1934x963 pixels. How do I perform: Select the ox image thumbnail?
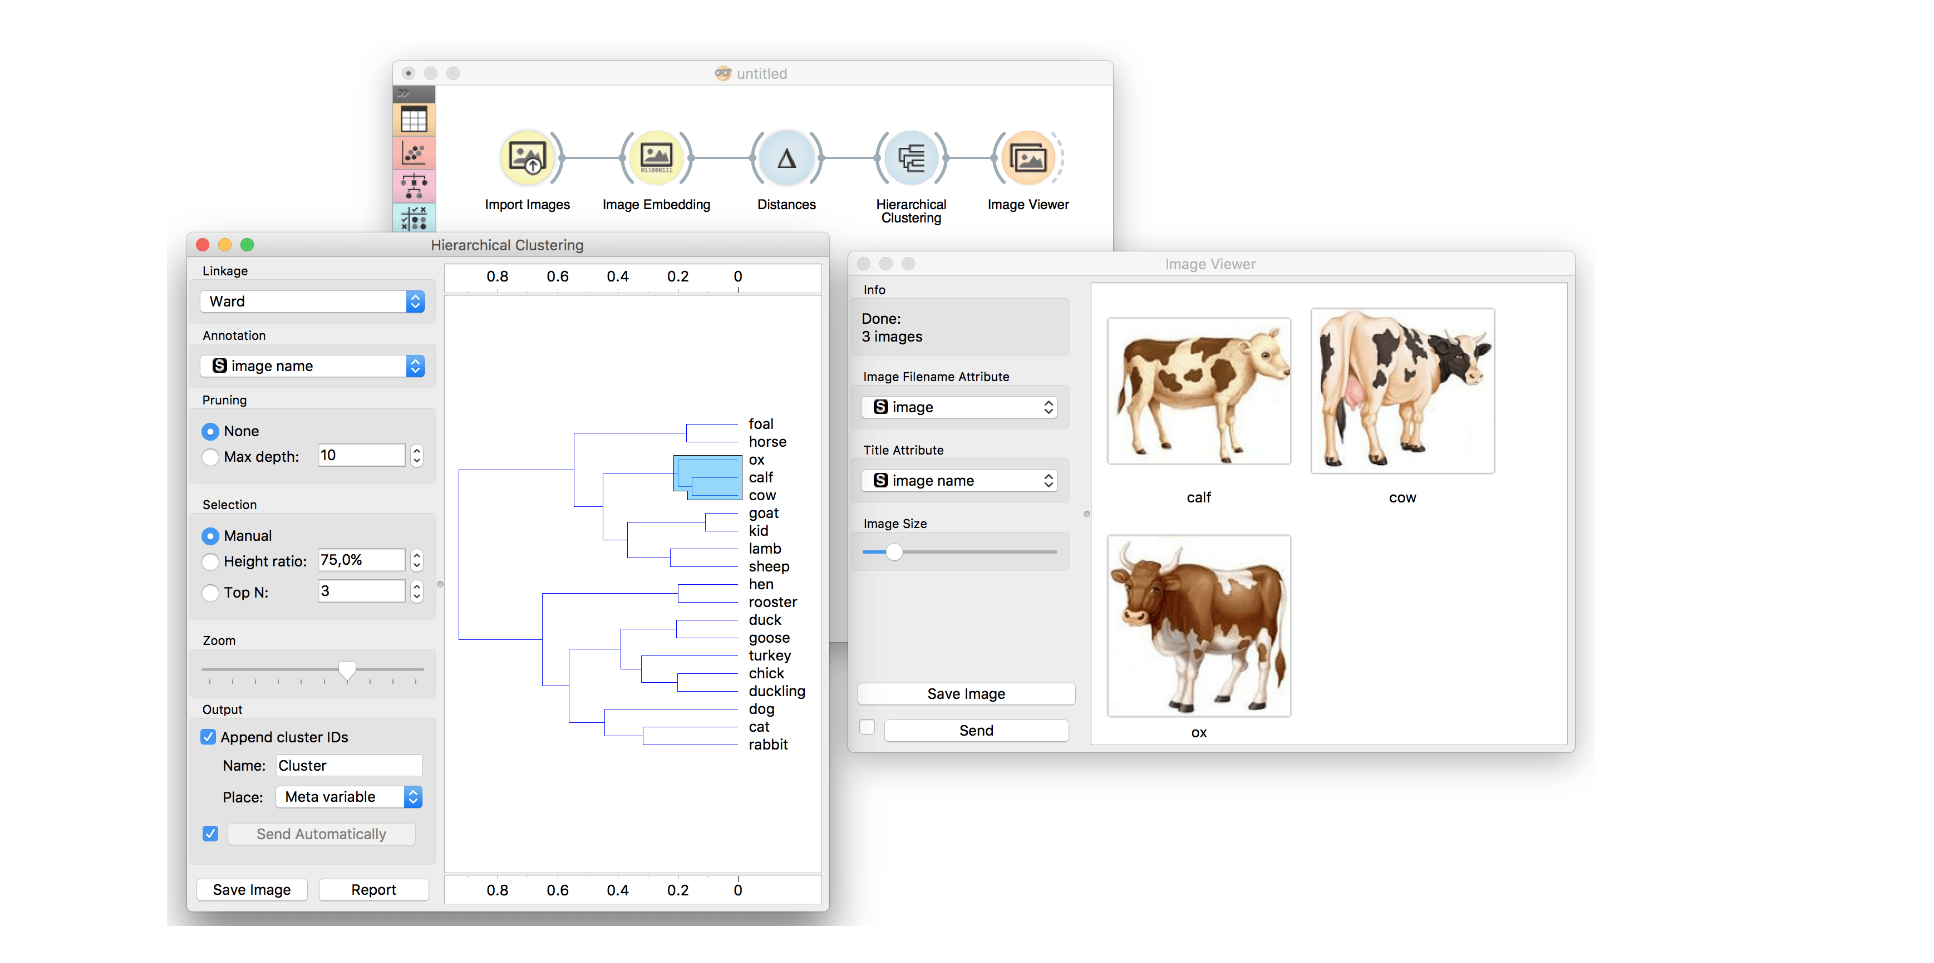tap(1199, 626)
